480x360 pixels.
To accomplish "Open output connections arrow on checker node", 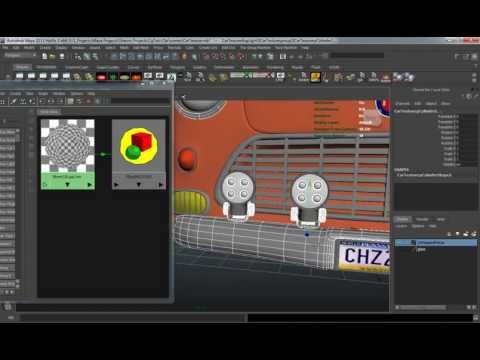I will point(90,184).
